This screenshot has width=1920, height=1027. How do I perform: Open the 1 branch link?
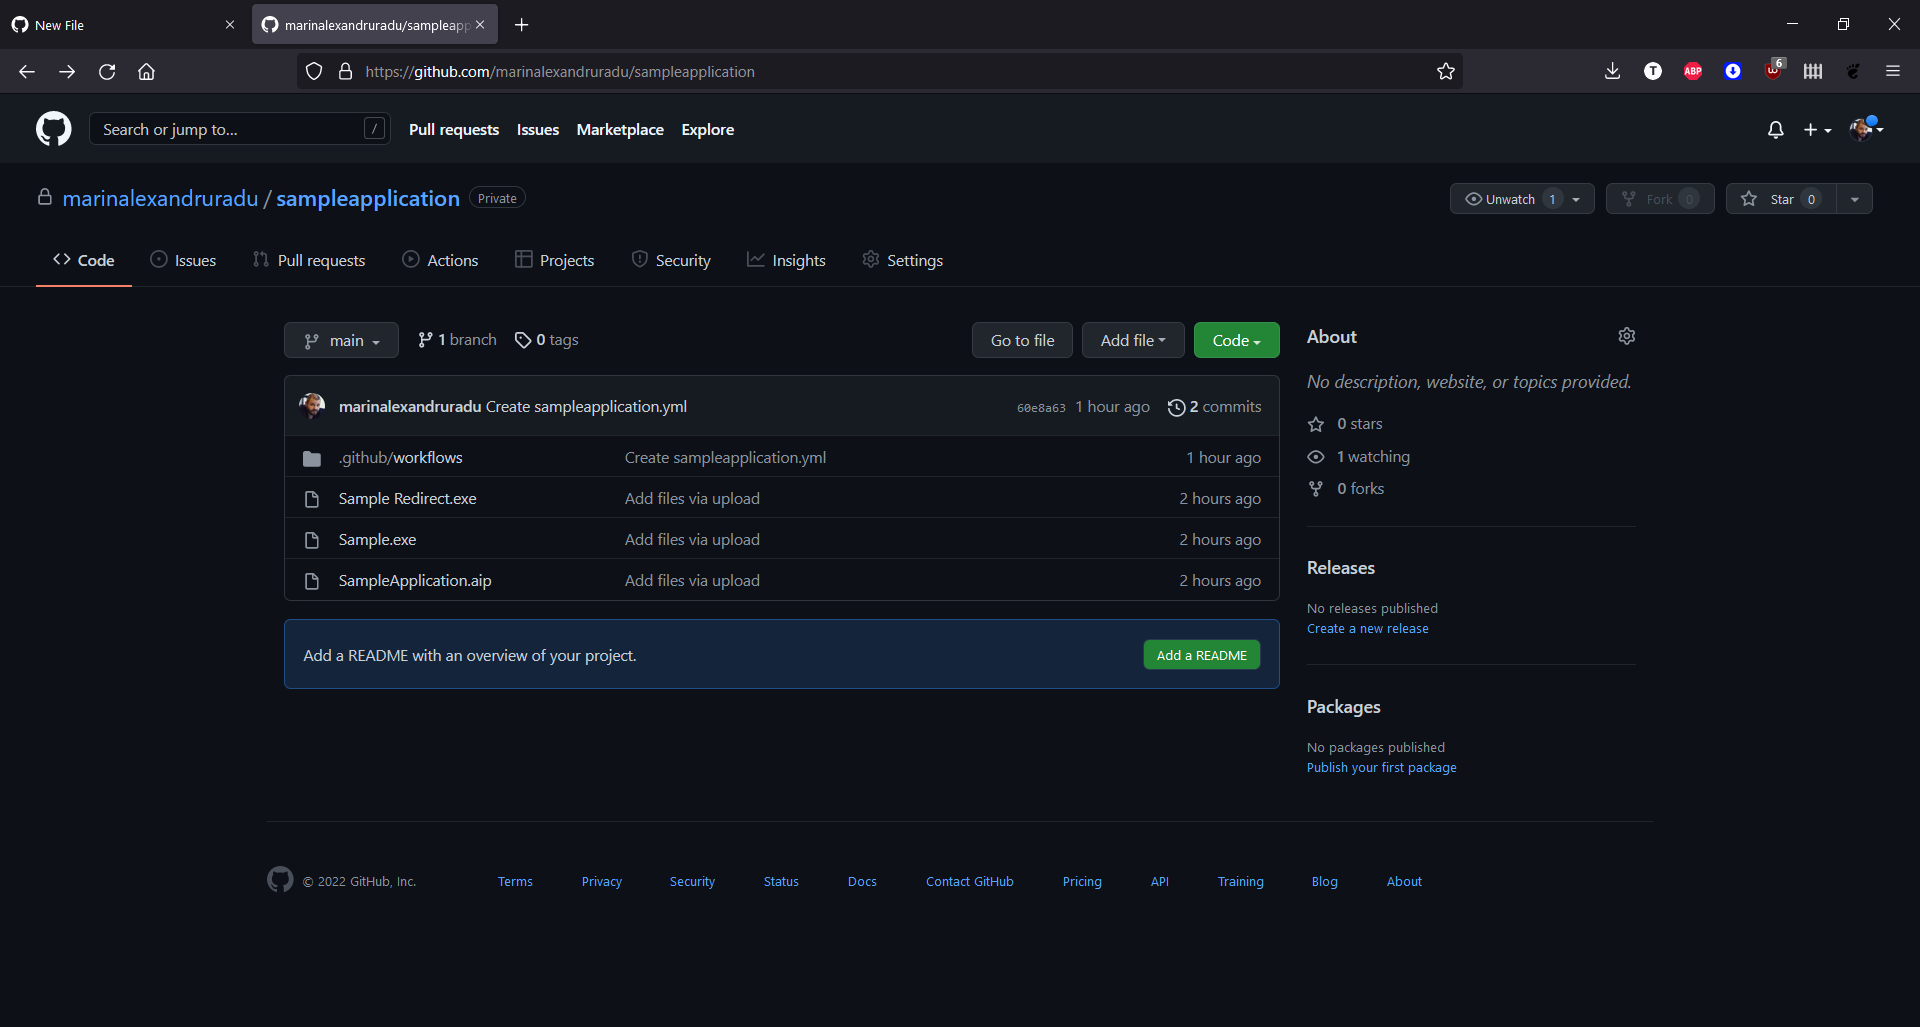click(457, 340)
